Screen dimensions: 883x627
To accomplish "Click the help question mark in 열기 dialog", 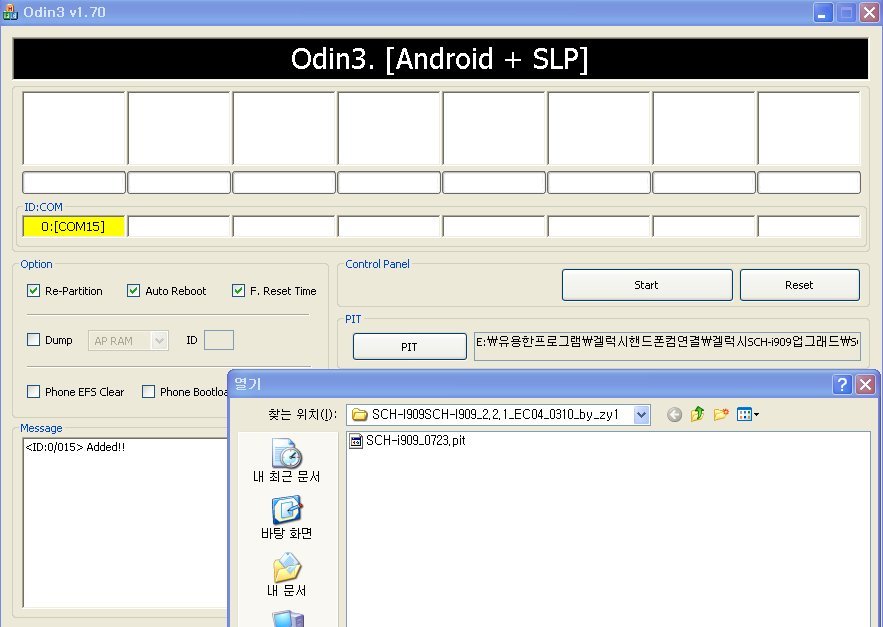I will (842, 385).
